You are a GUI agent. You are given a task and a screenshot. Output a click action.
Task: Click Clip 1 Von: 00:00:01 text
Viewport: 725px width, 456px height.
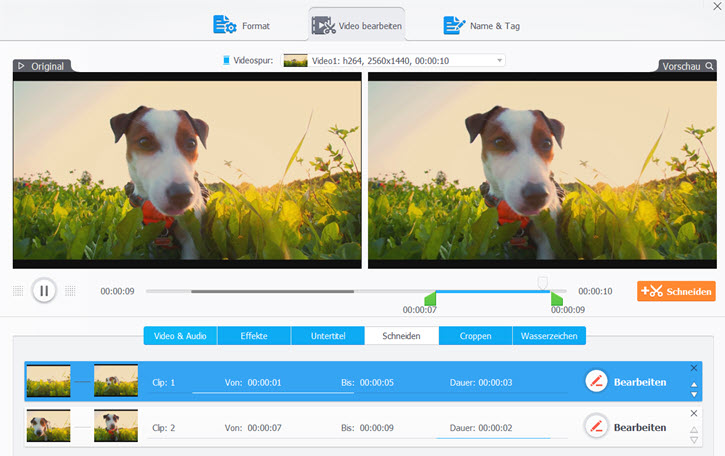(x=253, y=382)
